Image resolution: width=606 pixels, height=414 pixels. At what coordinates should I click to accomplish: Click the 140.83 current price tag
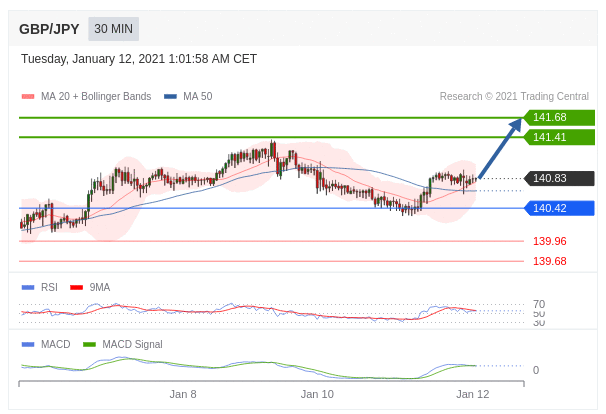click(x=559, y=179)
